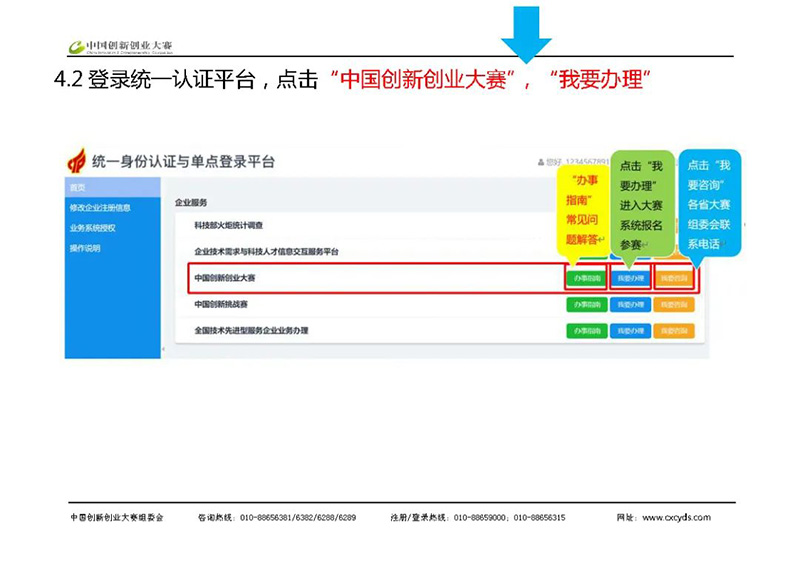Click 中国创新创业大赛组委会 in the footer
Screen dimensions: 800x566
point(117,518)
